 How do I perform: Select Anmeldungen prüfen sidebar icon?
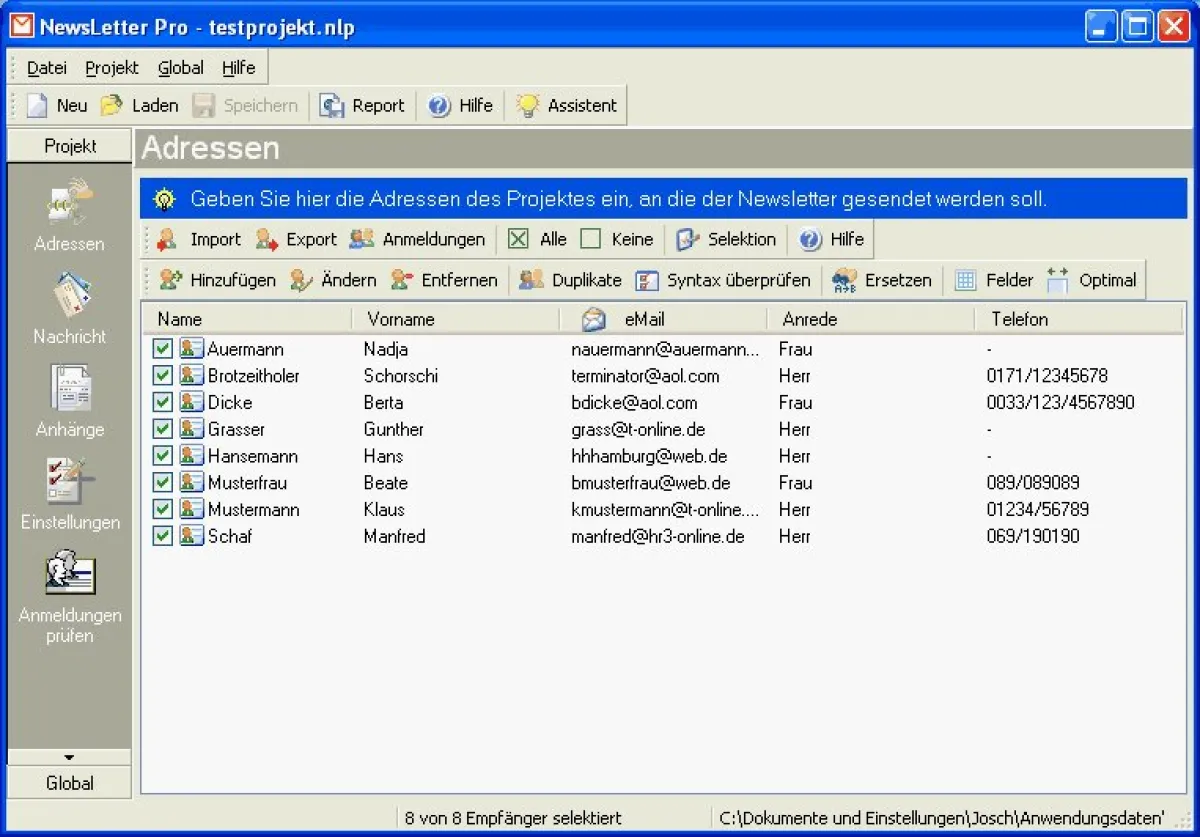(x=69, y=574)
